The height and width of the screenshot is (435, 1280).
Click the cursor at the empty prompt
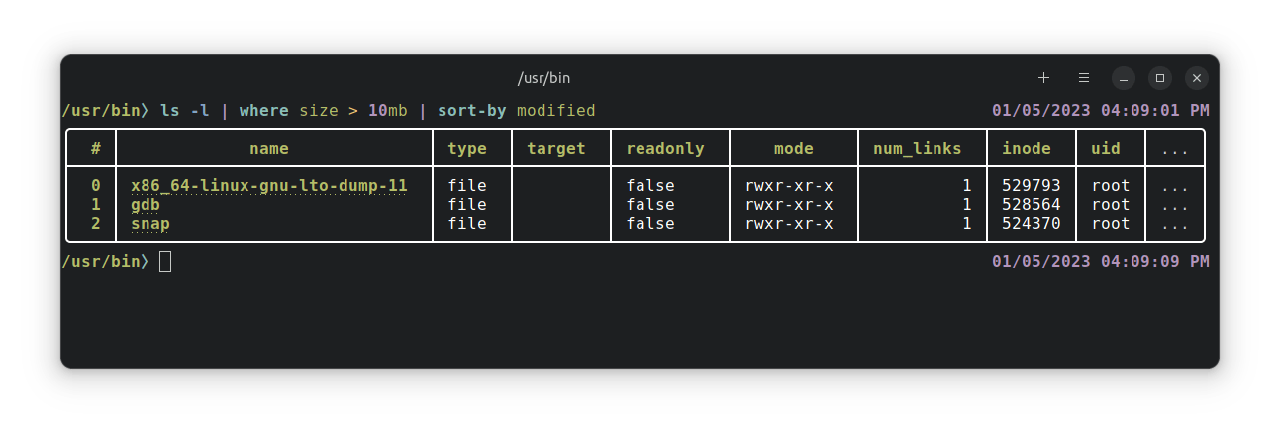click(165, 262)
